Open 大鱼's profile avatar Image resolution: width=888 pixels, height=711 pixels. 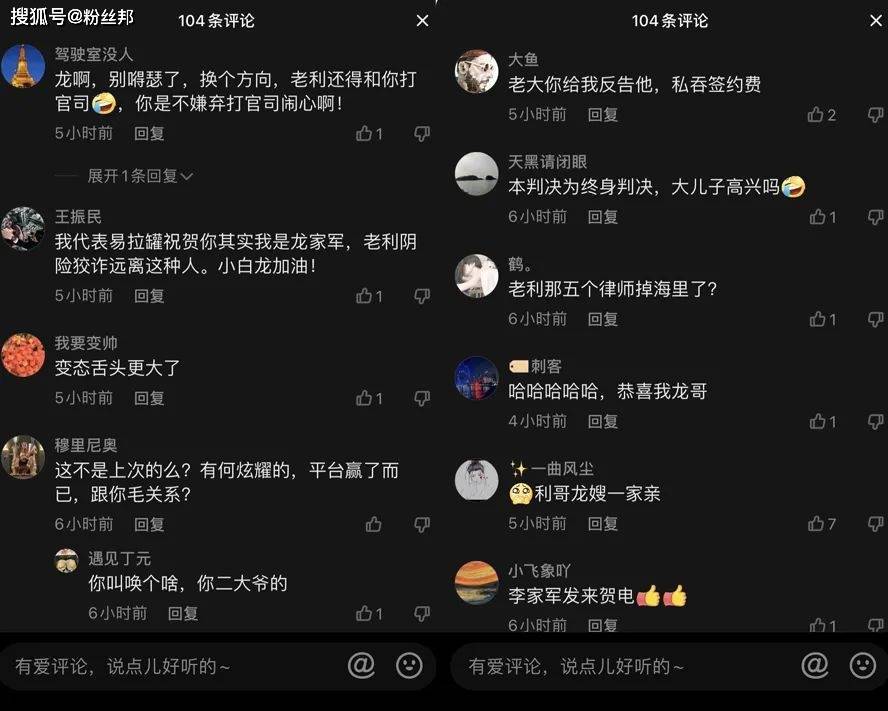477,71
